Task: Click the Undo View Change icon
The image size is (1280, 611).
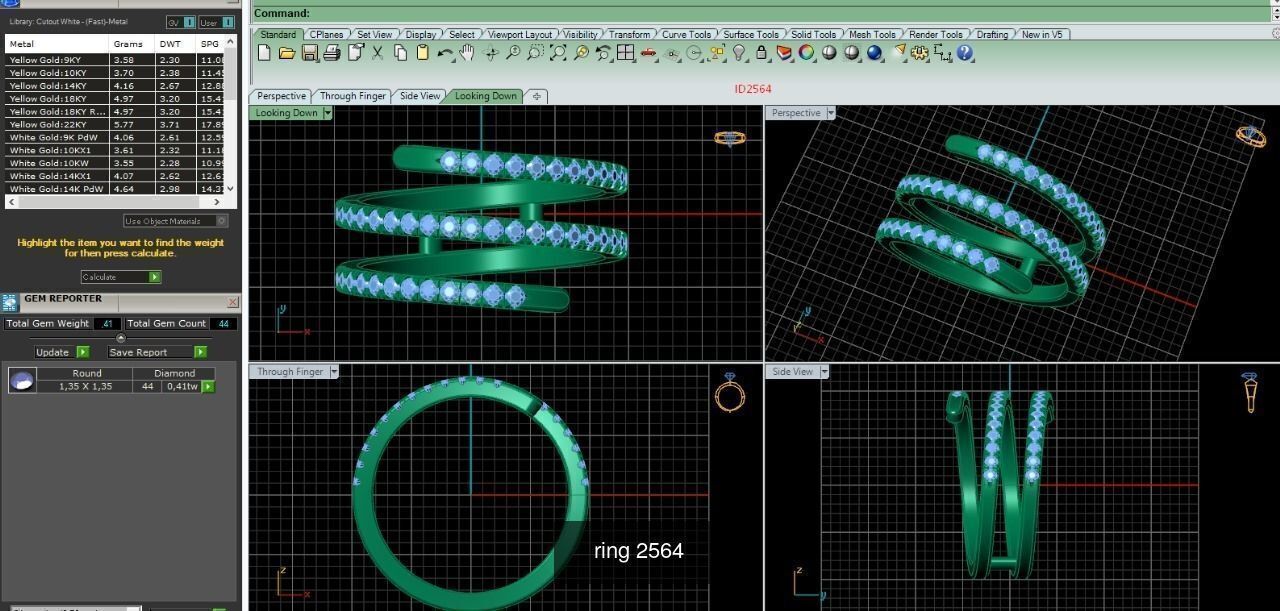Action: (x=602, y=52)
